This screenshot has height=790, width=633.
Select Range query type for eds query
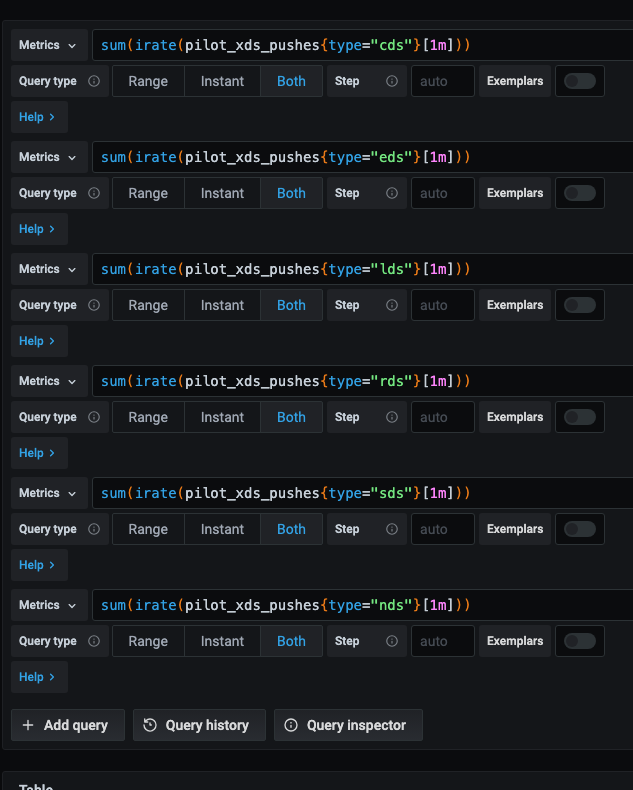pos(148,193)
